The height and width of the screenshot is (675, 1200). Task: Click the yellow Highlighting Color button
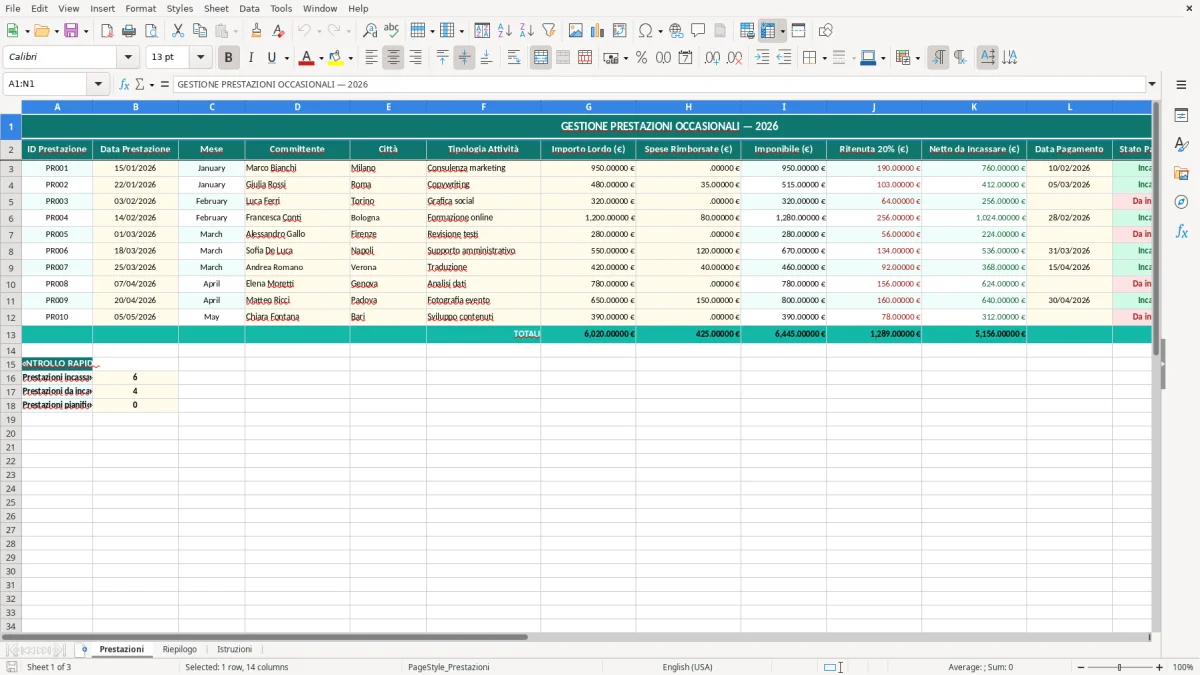335,58
